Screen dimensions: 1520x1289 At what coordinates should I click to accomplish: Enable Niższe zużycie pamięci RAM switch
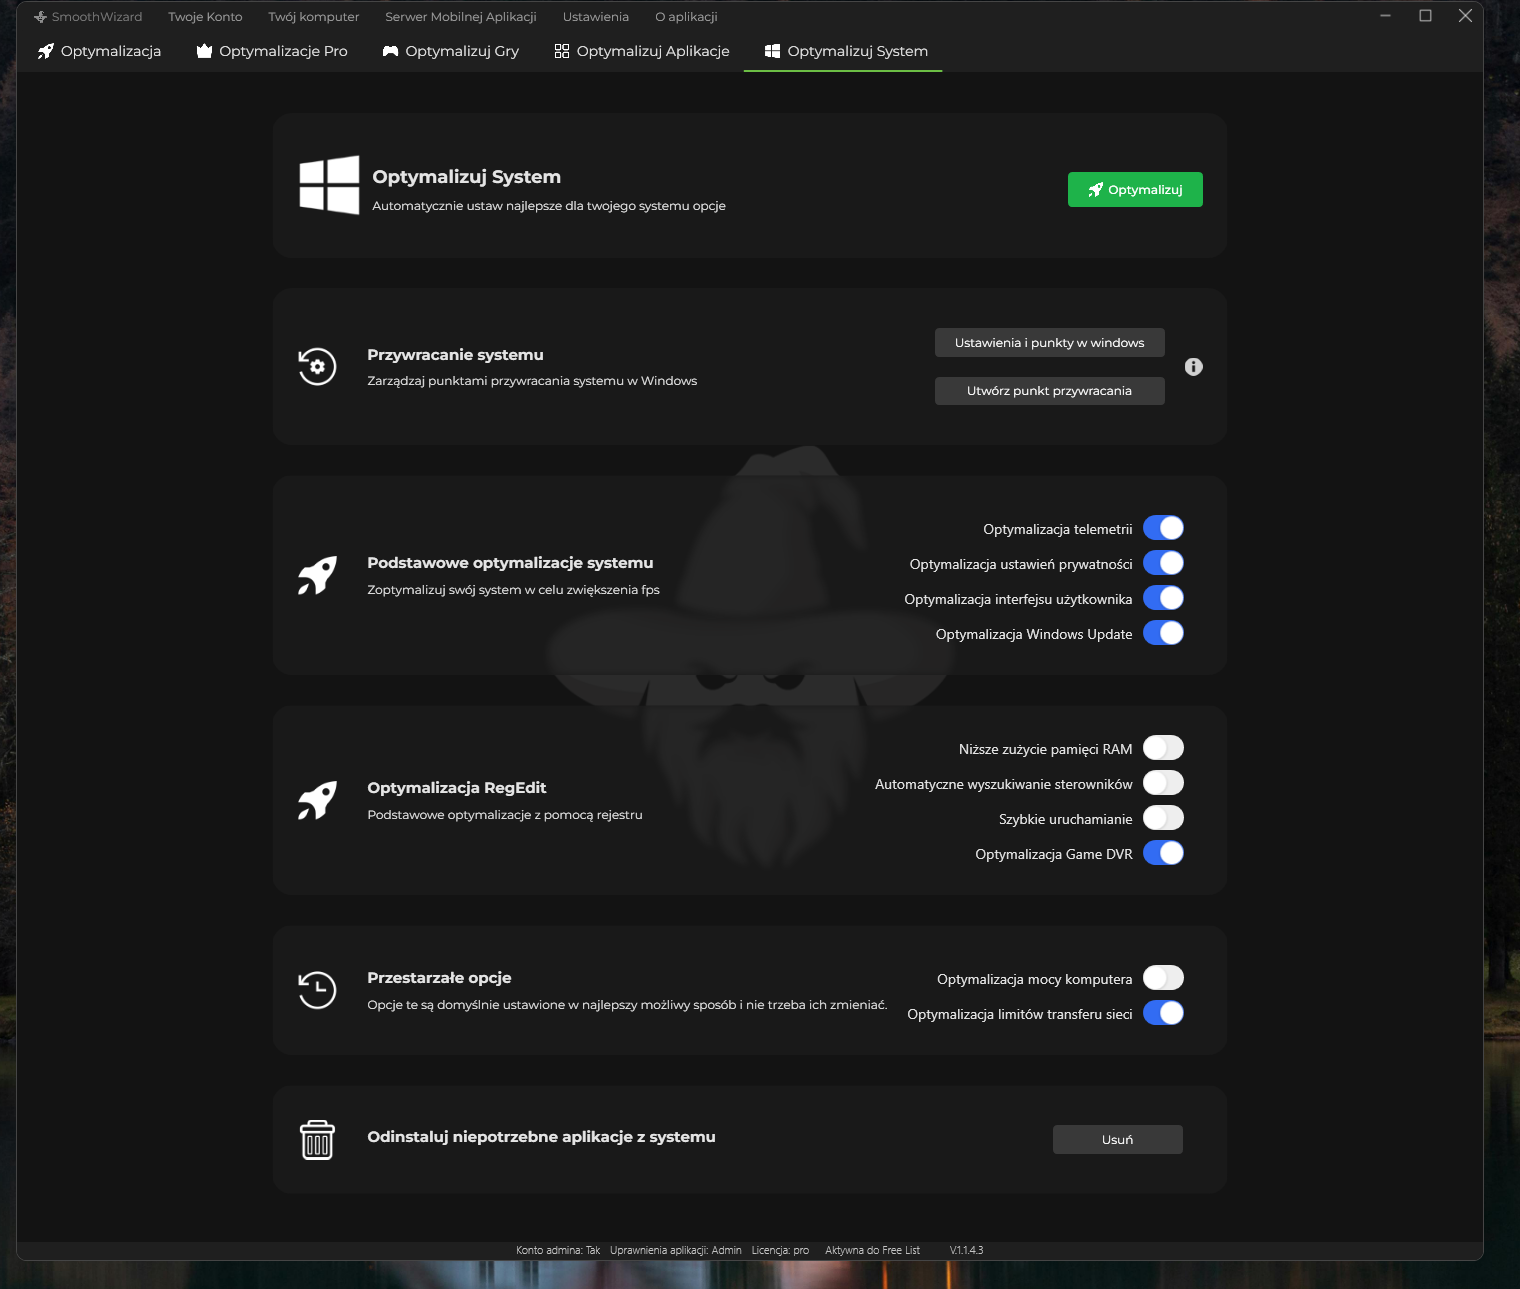1163,748
